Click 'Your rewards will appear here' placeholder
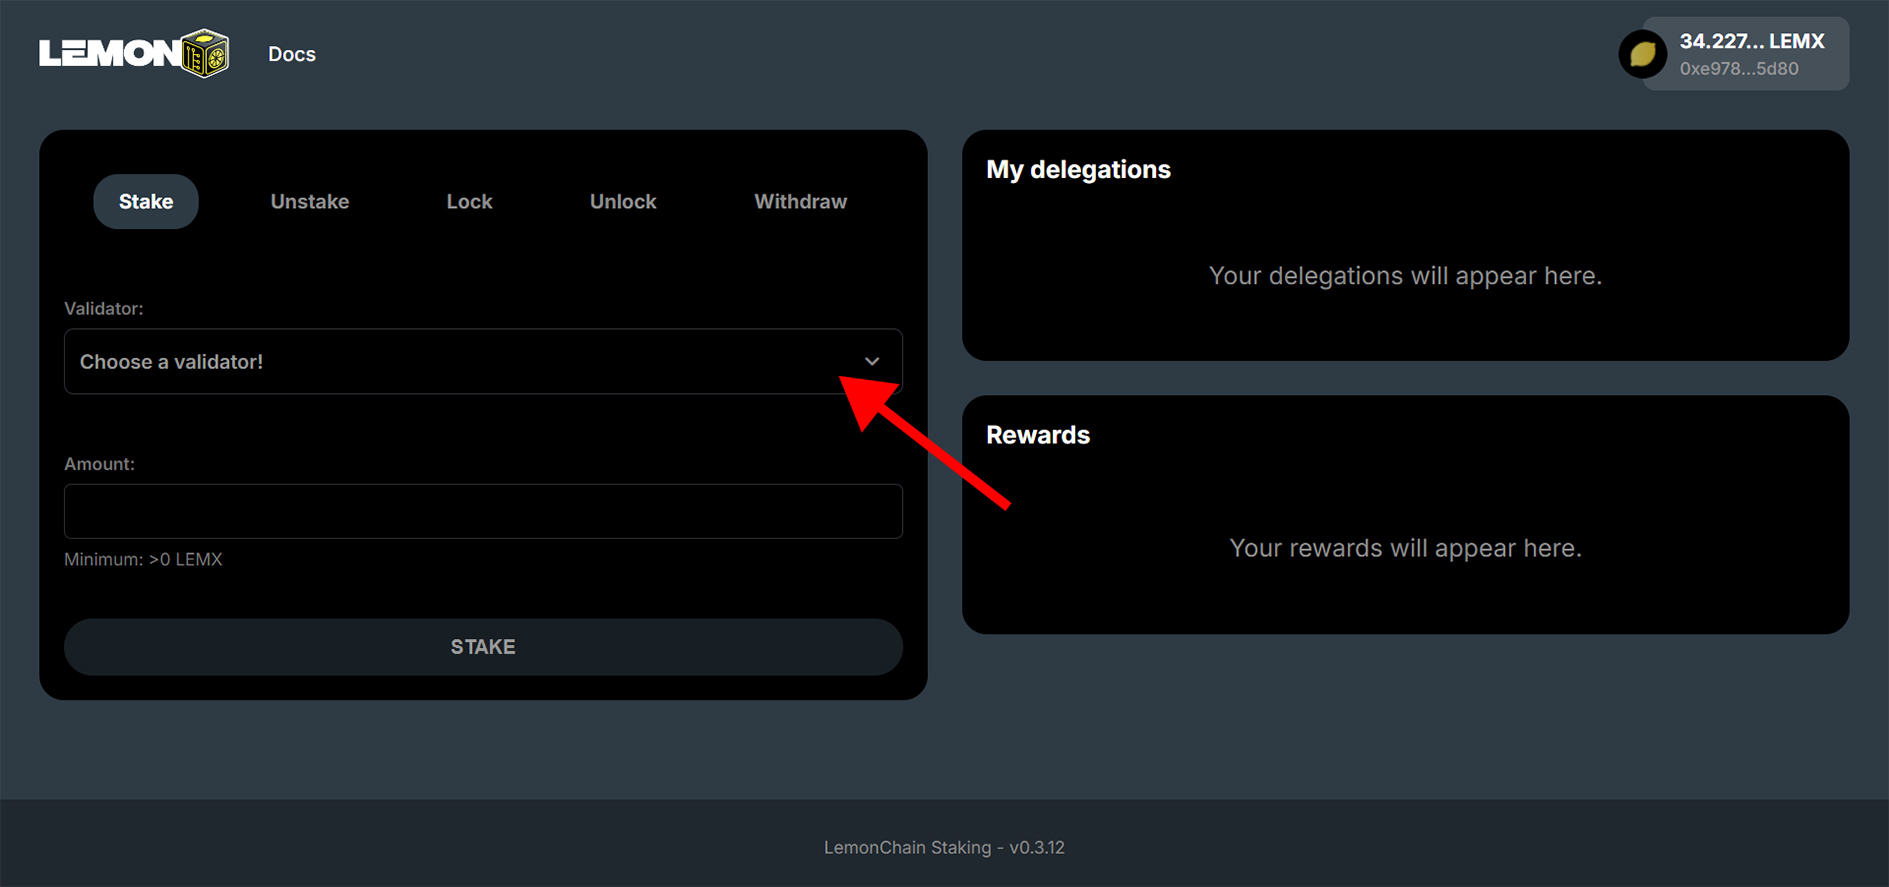This screenshot has height=887, width=1889. coord(1404,548)
